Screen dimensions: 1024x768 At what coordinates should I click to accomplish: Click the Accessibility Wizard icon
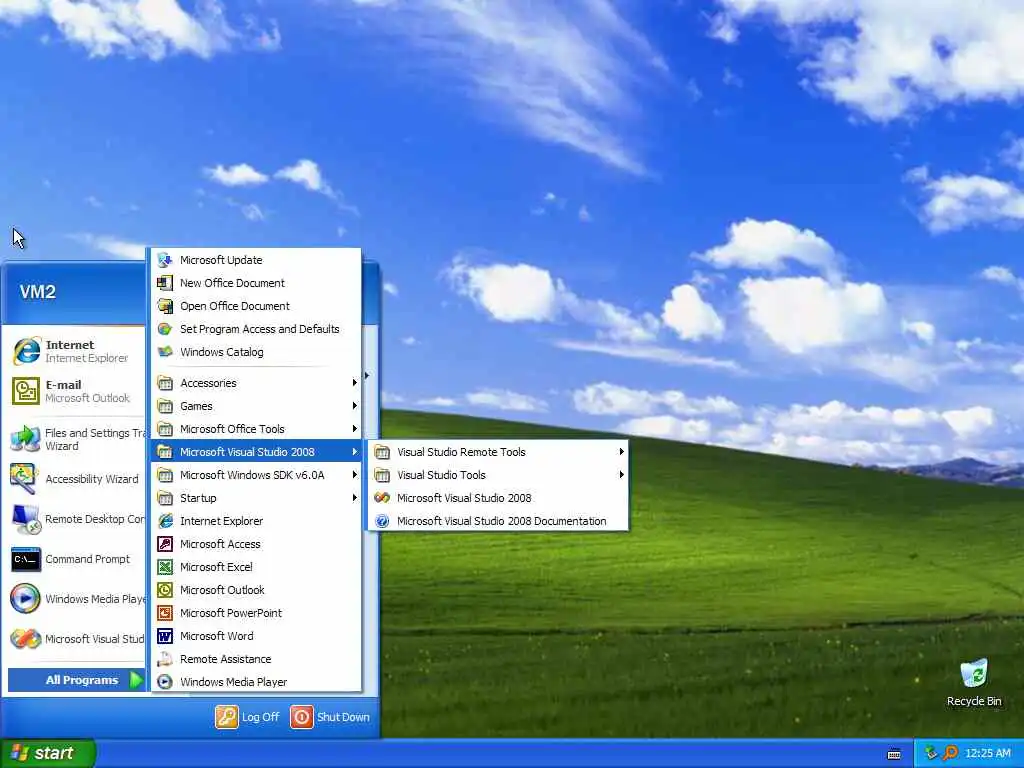coord(24,479)
